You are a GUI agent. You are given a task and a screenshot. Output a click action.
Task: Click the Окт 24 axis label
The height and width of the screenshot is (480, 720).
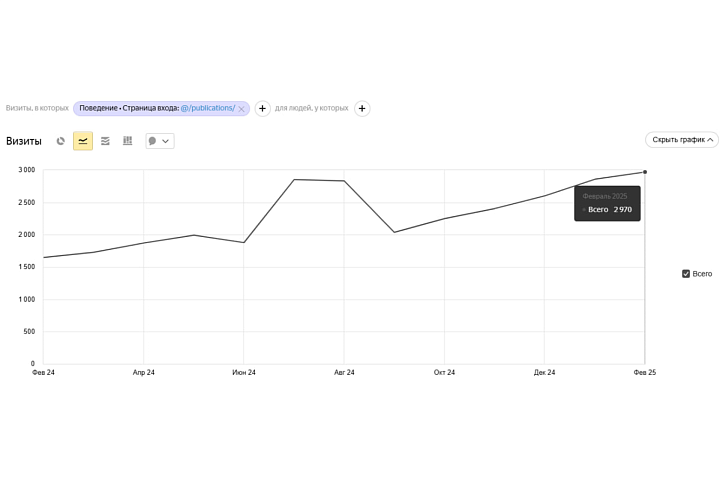[444, 373]
